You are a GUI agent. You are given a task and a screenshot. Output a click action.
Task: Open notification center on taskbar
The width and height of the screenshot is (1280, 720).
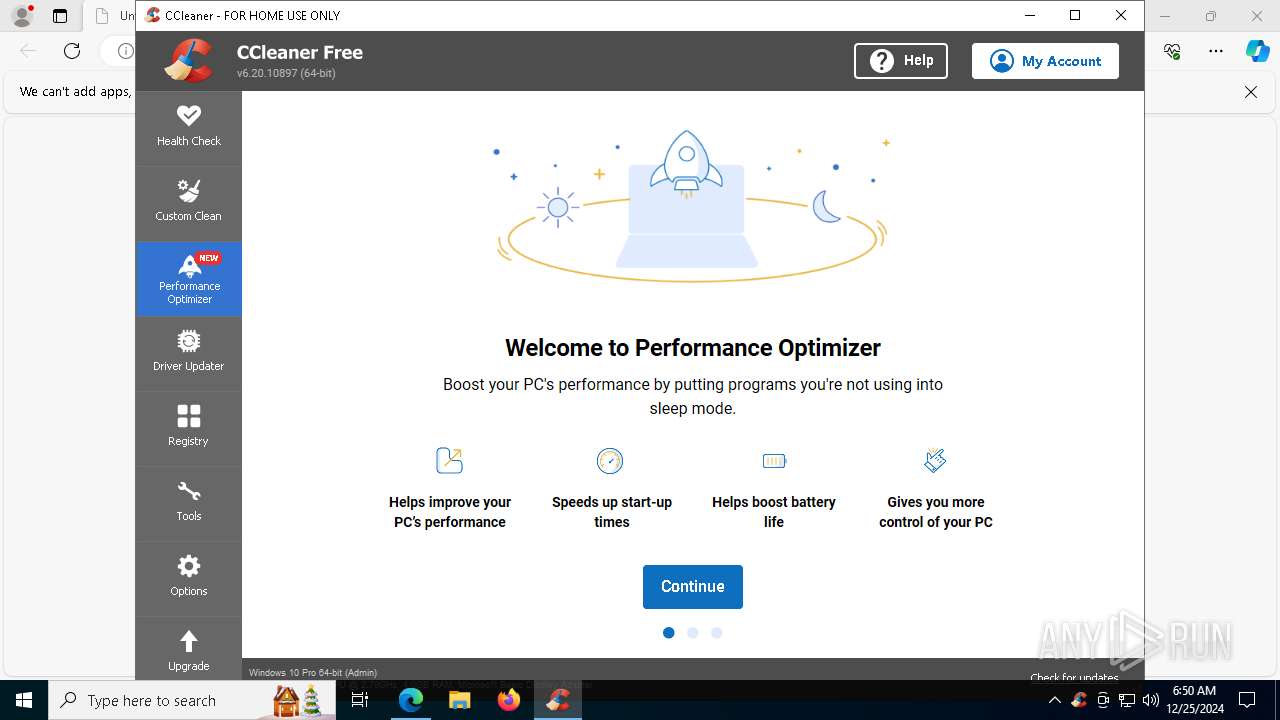click(x=1247, y=700)
